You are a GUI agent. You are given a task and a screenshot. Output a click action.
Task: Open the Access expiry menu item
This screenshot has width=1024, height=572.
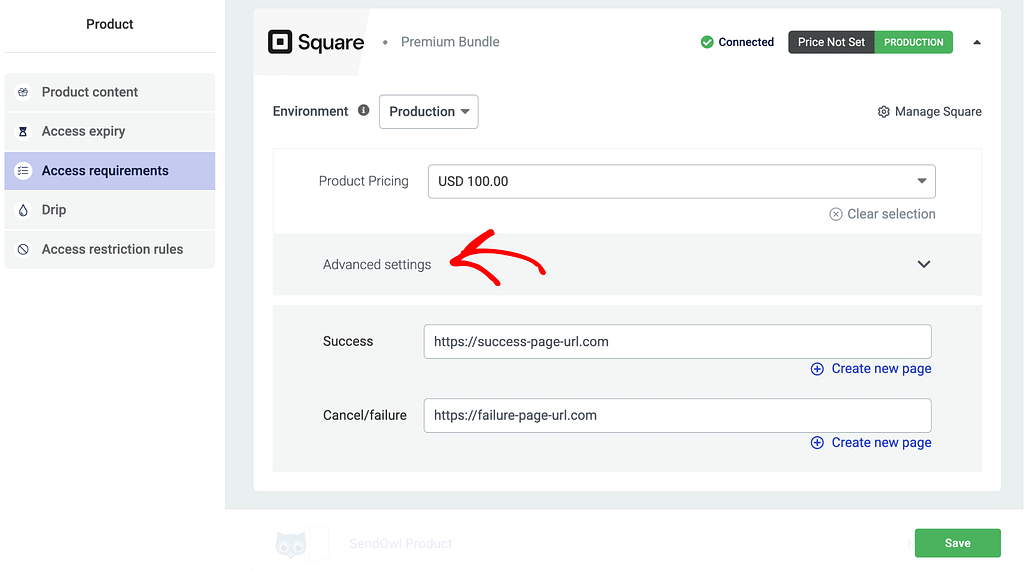83,131
